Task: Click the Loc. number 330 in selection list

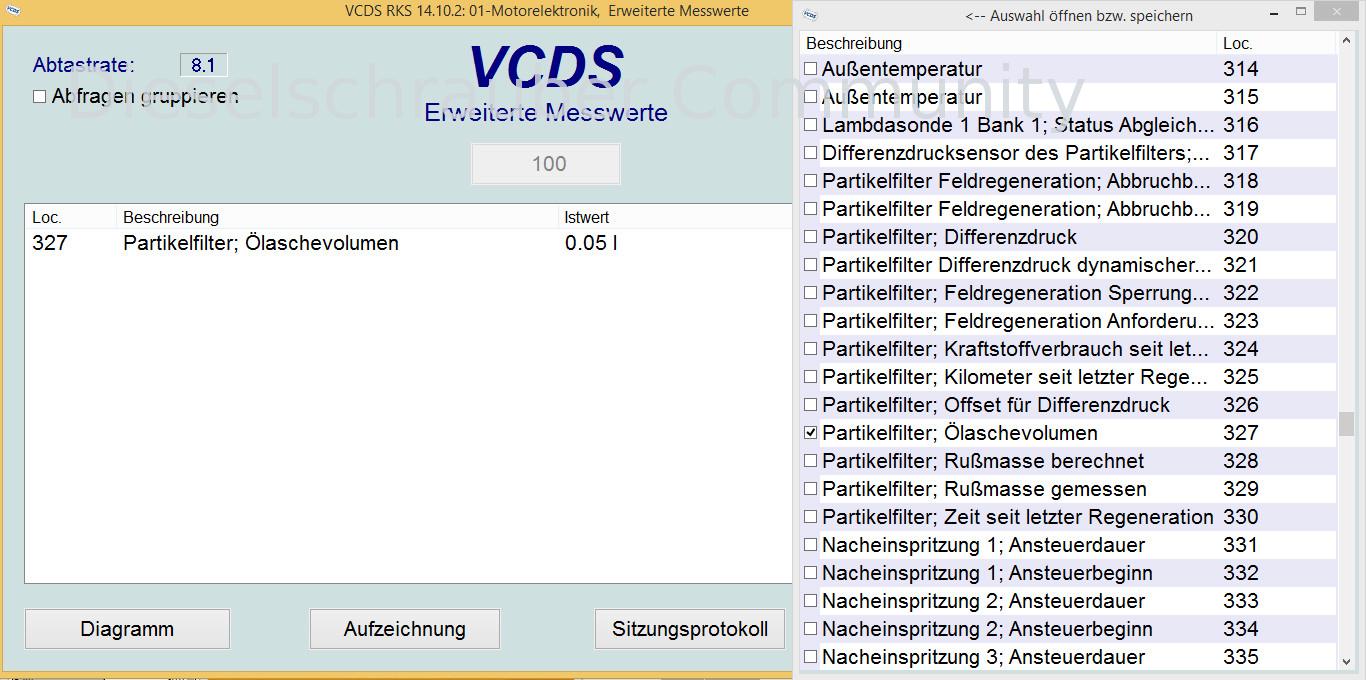Action: point(1240,517)
